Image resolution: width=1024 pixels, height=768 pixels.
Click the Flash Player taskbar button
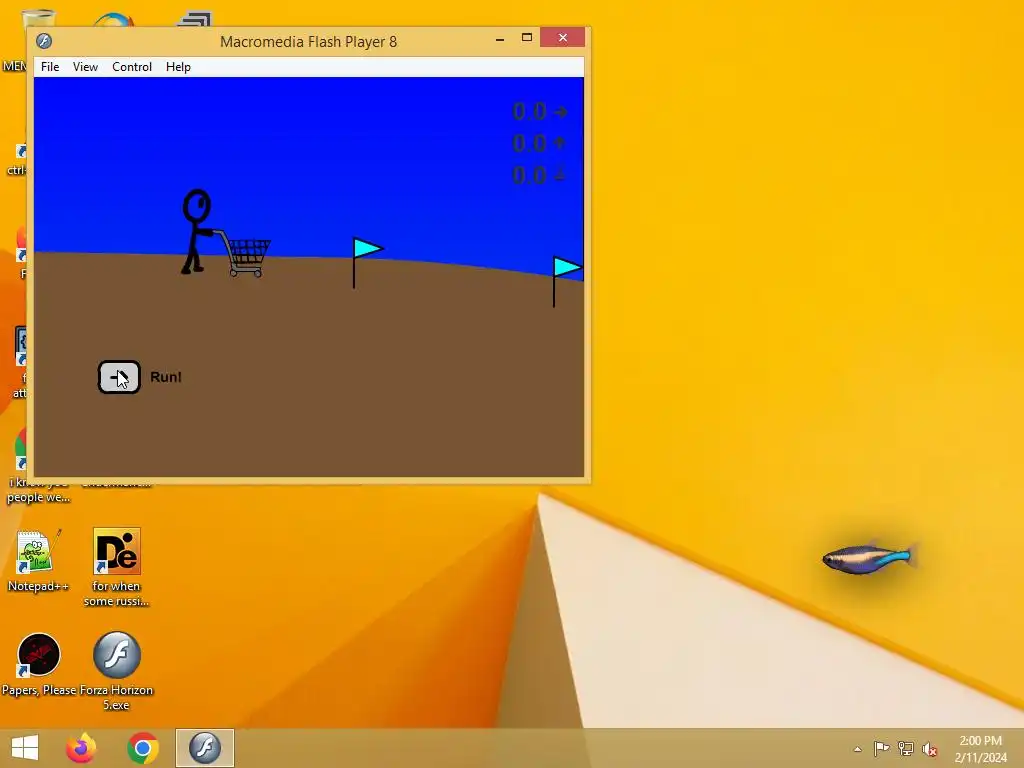204,748
